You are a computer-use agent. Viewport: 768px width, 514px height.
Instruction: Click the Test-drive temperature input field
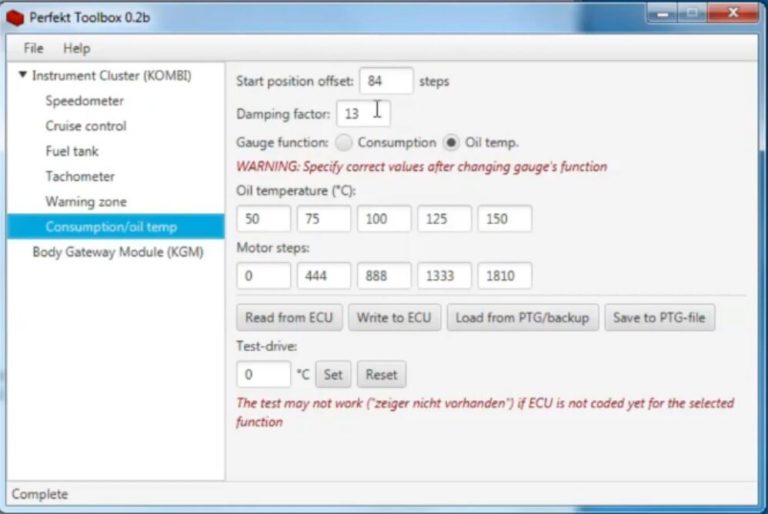(263, 375)
